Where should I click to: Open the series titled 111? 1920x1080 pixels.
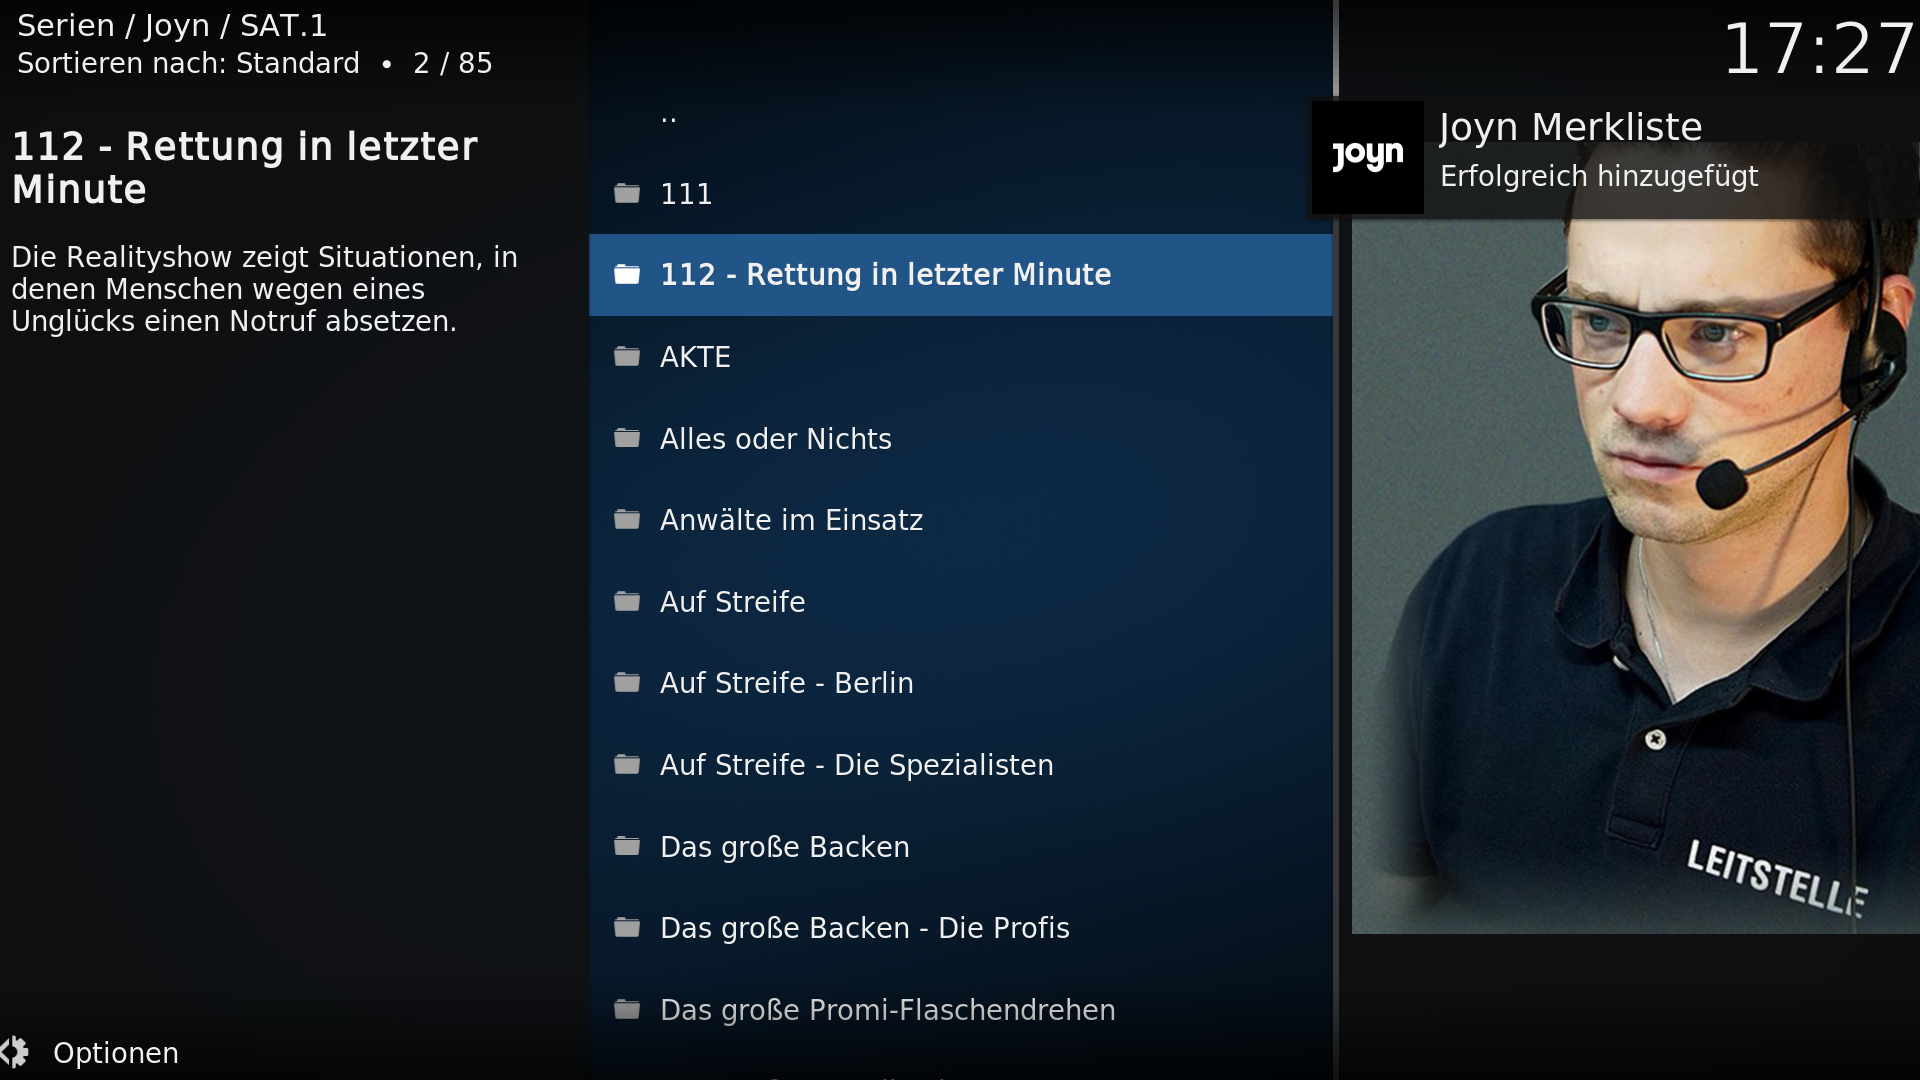click(960, 193)
